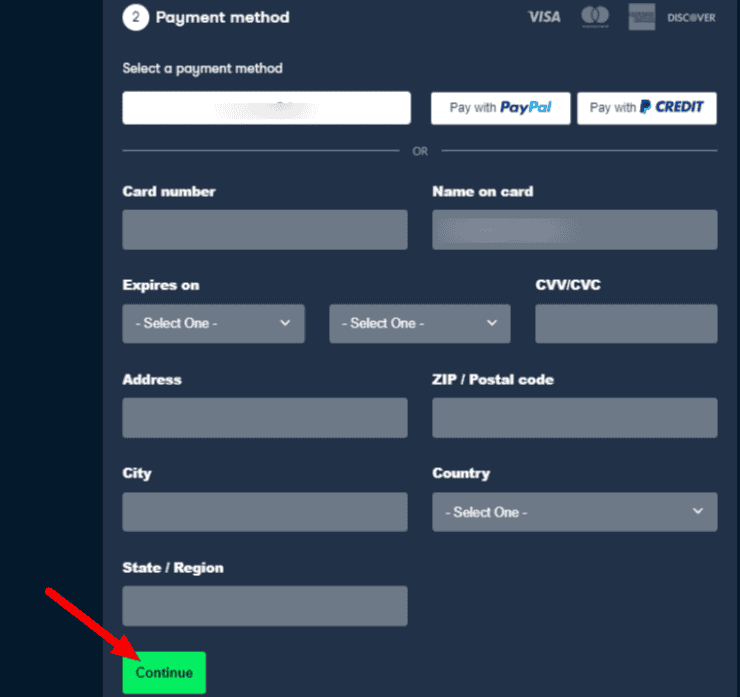This screenshot has width=740, height=697.
Task: Focus the Card number field
Action: [x=264, y=229]
